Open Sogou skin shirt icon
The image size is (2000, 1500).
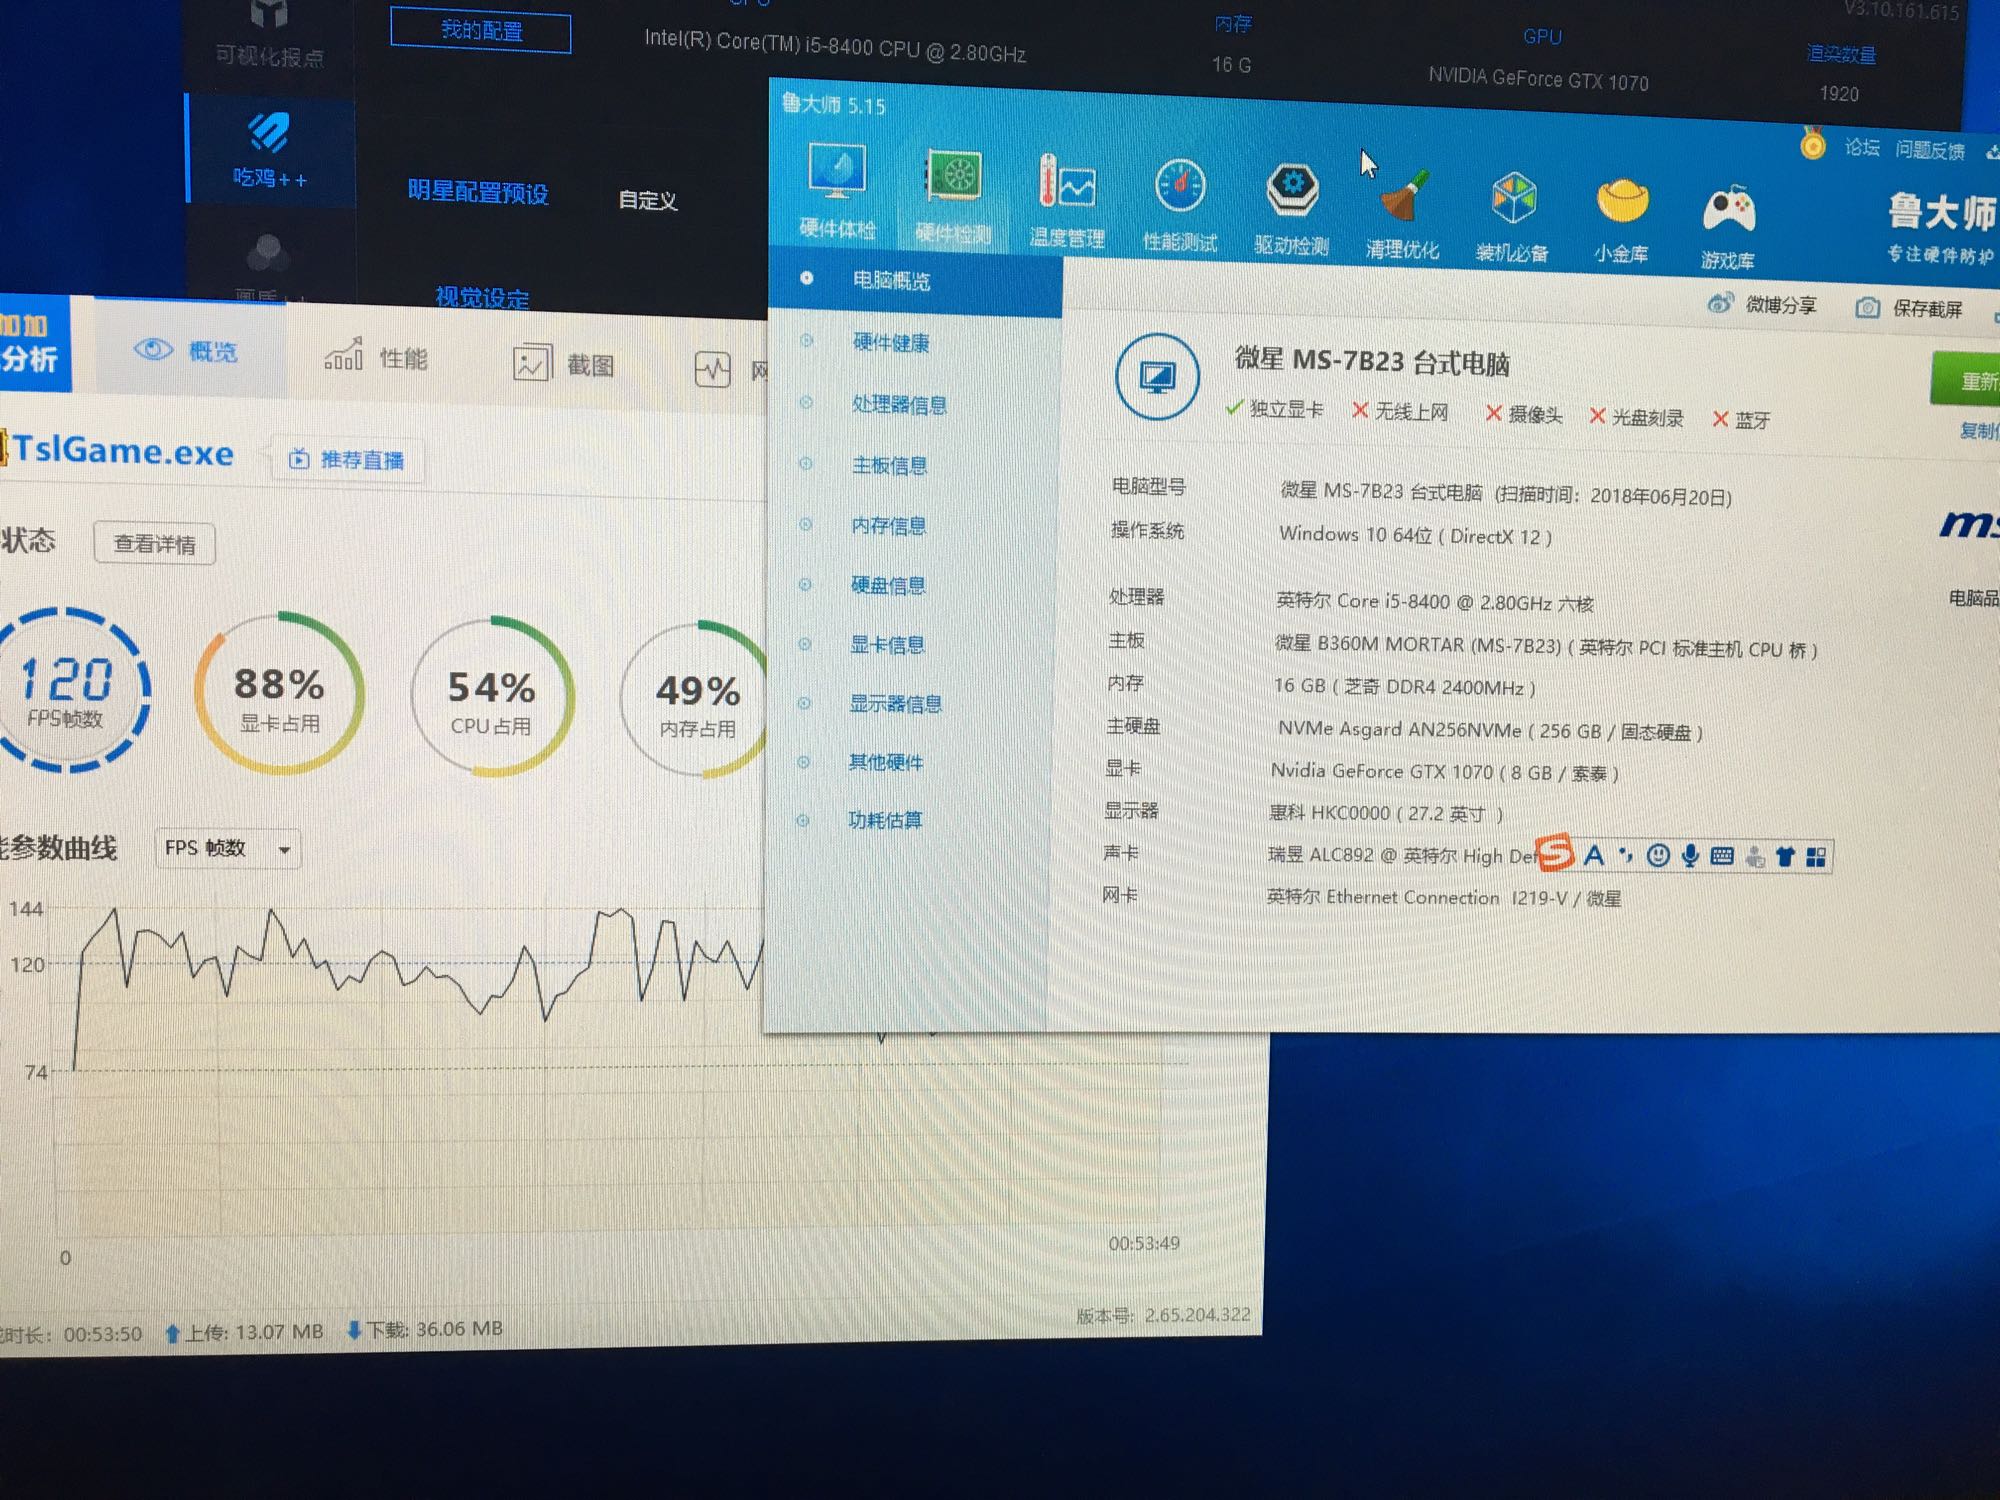(1786, 857)
